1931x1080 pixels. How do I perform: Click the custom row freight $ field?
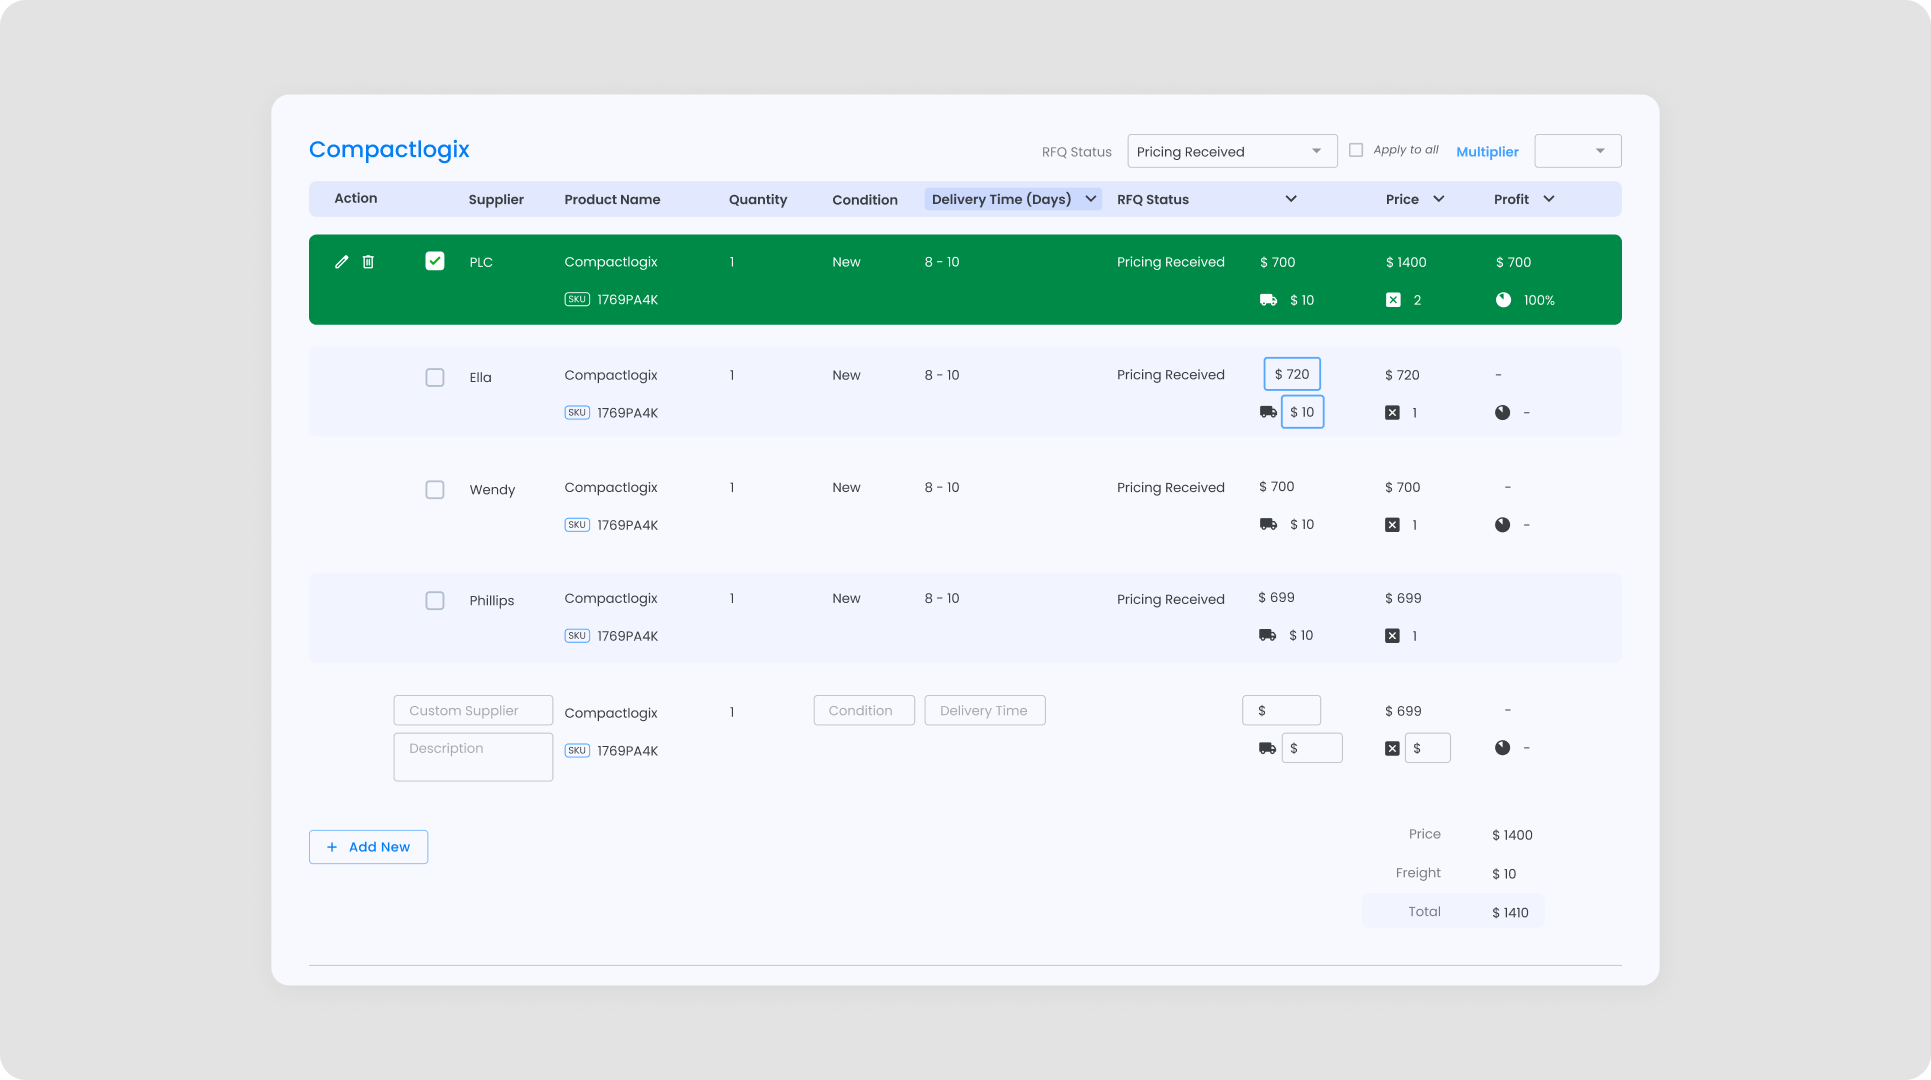coord(1312,748)
